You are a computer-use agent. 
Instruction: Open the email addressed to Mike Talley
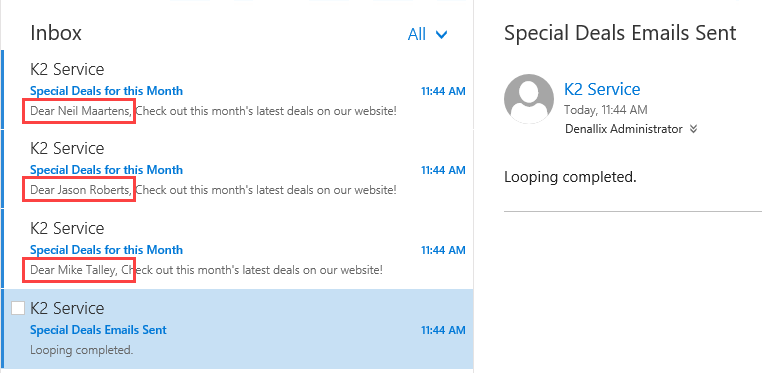coord(237,249)
